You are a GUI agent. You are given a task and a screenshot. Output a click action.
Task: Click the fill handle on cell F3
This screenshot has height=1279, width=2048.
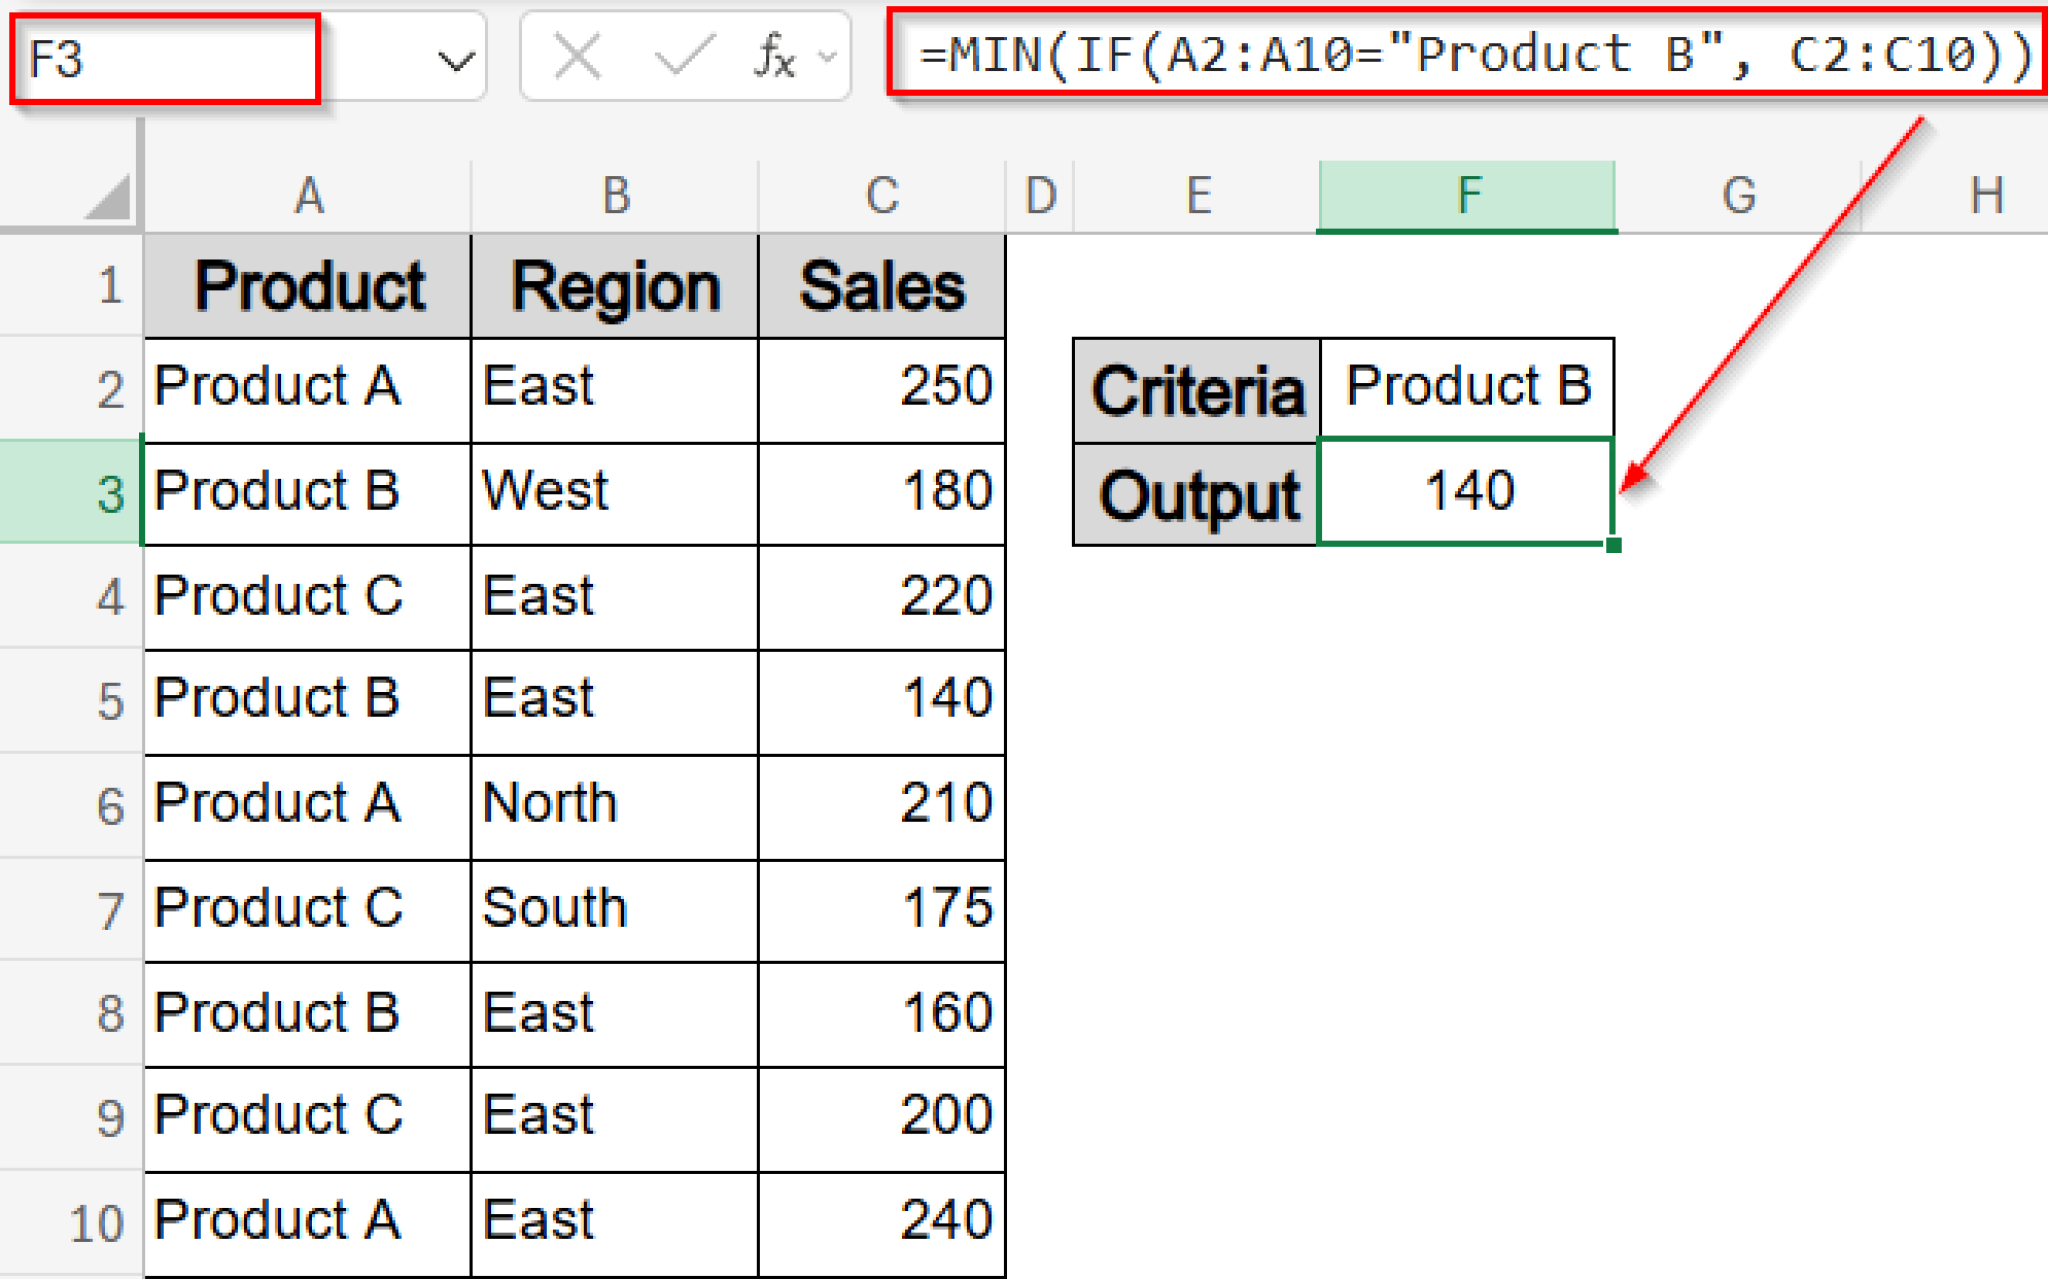pyautogui.click(x=1615, y=544)
